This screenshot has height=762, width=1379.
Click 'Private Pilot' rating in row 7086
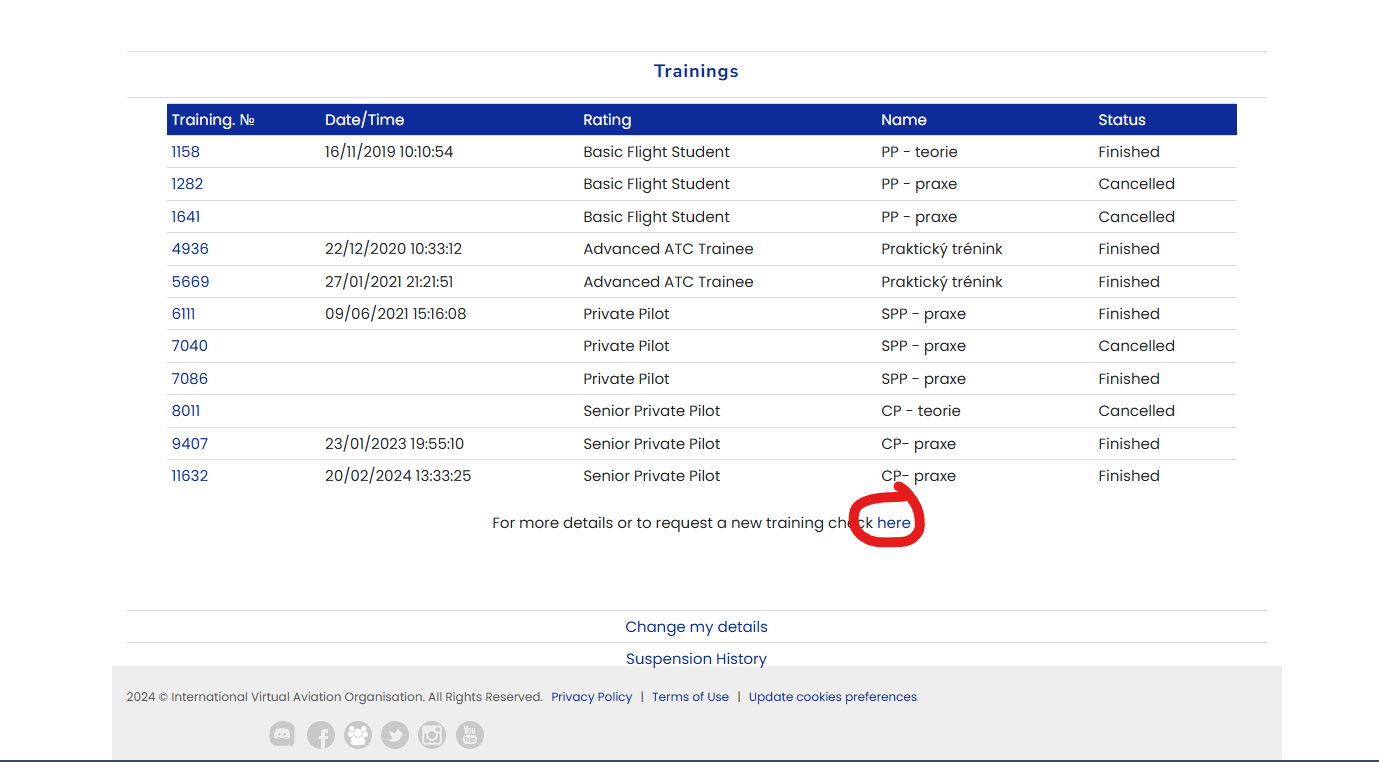(x=626, y=379)
